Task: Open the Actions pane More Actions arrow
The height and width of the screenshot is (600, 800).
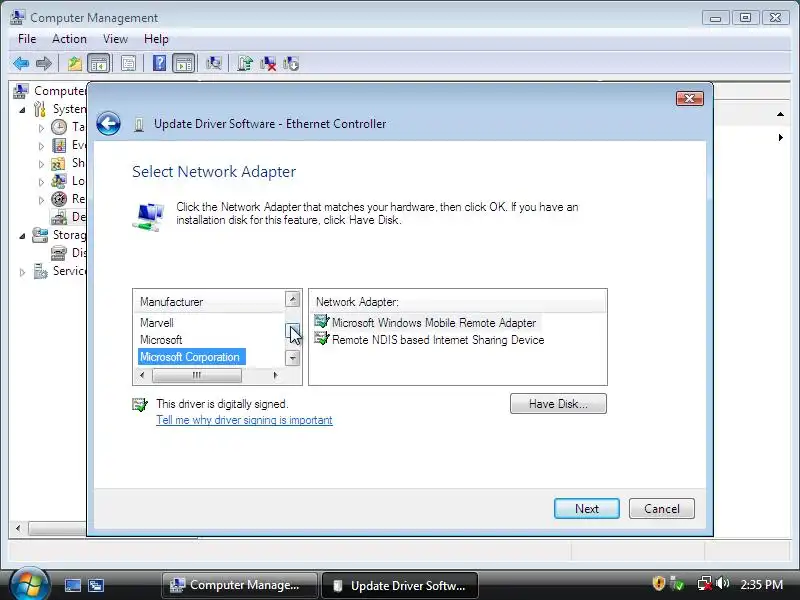Action: [780, 137]
